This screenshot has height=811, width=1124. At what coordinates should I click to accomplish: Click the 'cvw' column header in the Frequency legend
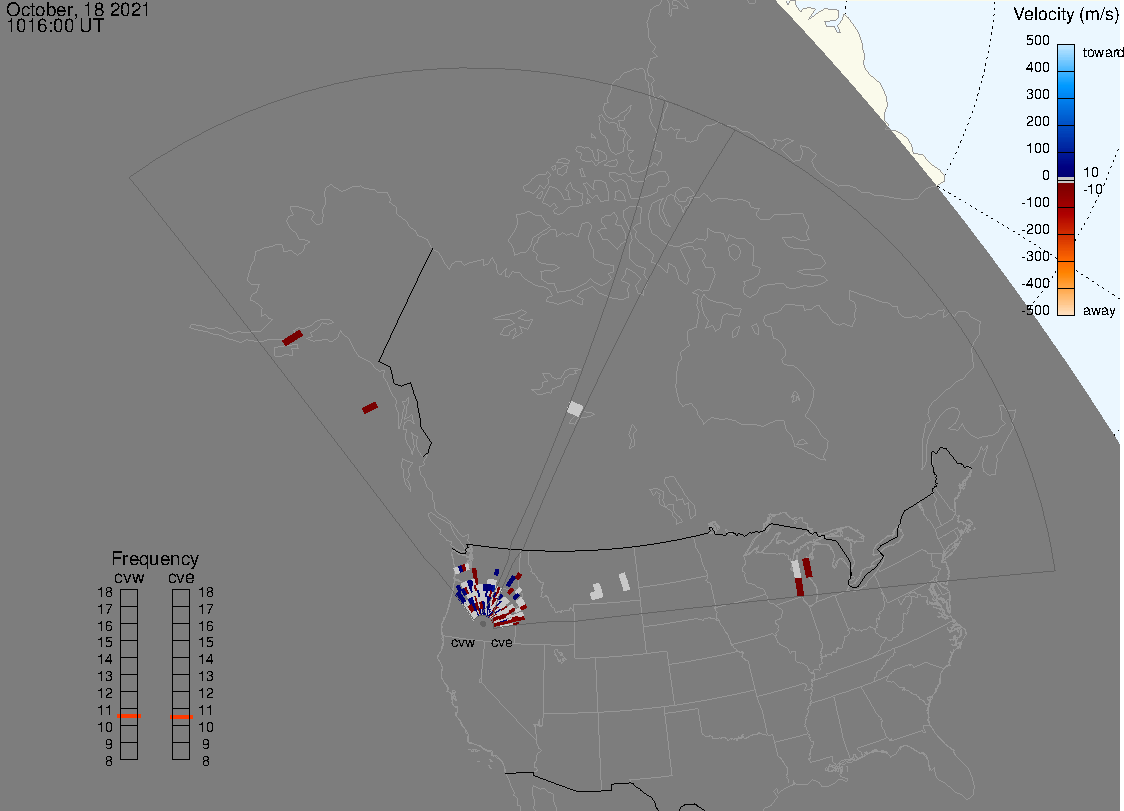(128, 577)
